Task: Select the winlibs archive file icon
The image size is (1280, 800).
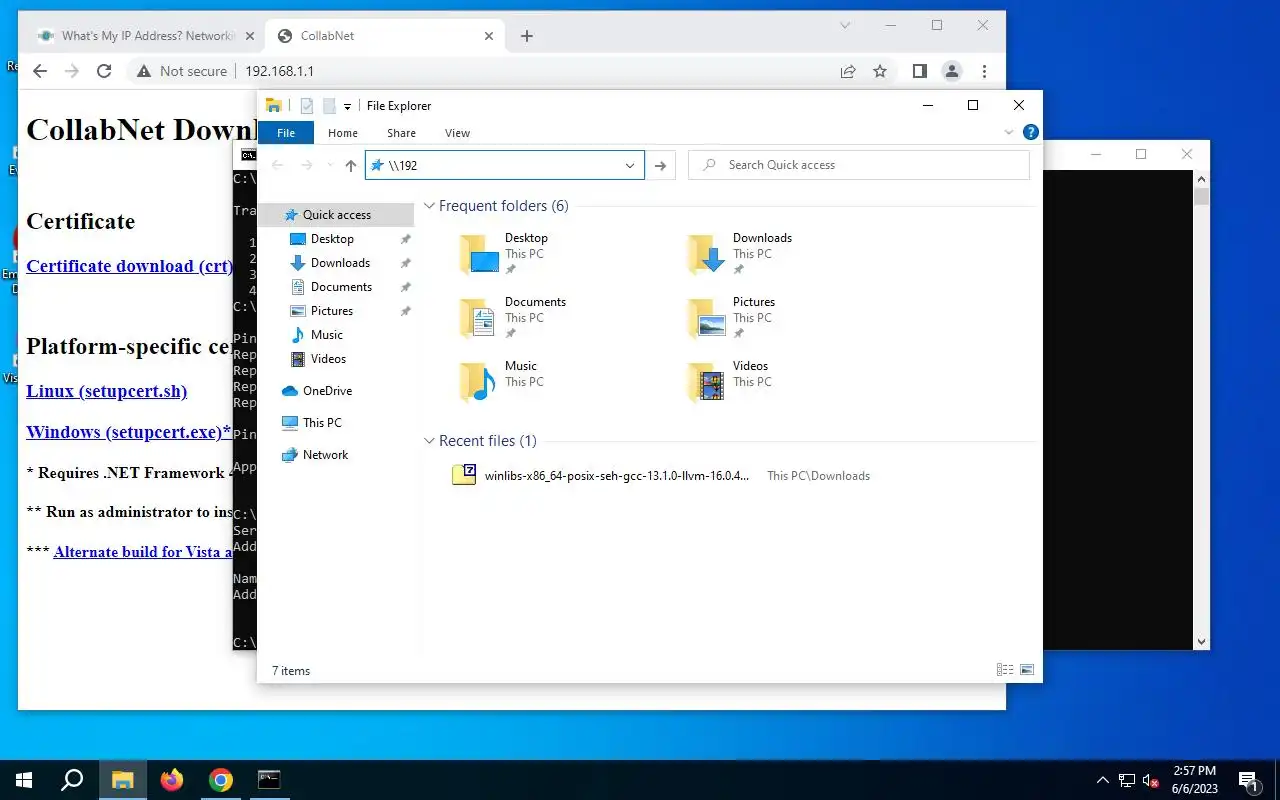Action: click(x=464, y=475)
